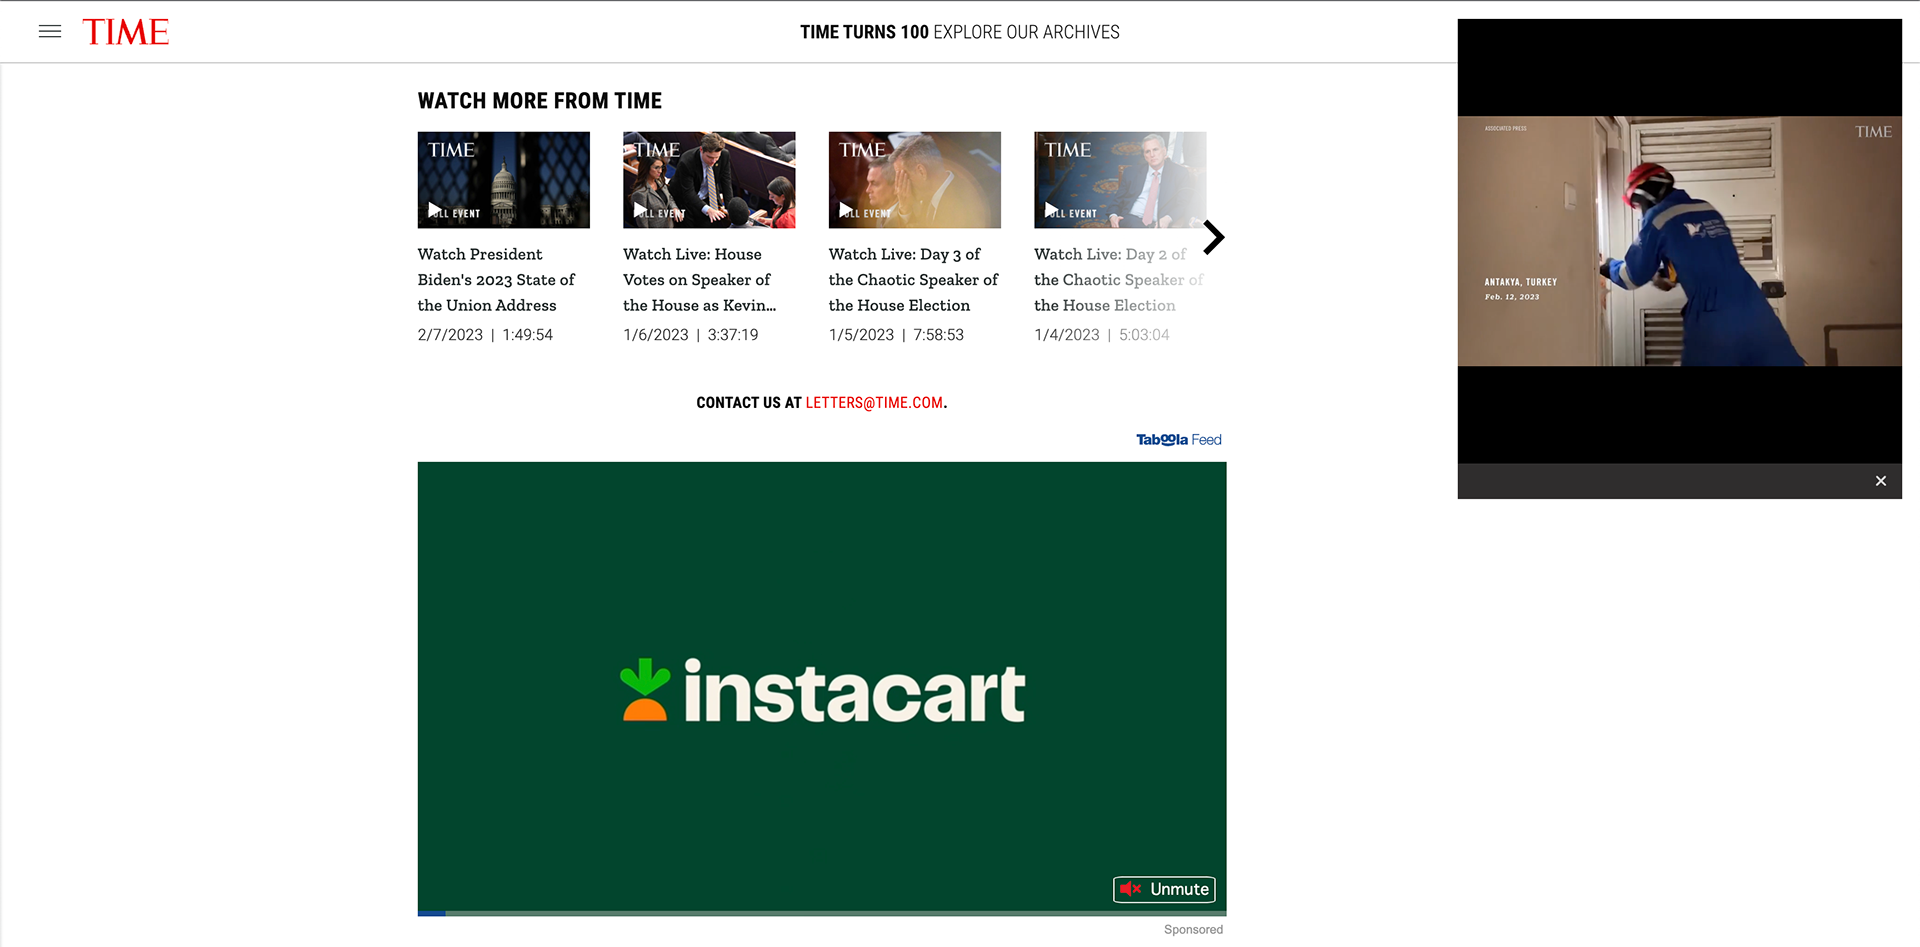Click the date 2/7/2023 | 1:49:54

(x=485, y=335)
